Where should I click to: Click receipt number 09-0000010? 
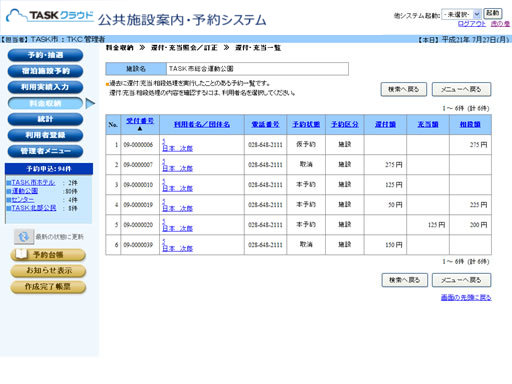pyautogui.click(x=138, y=185)
